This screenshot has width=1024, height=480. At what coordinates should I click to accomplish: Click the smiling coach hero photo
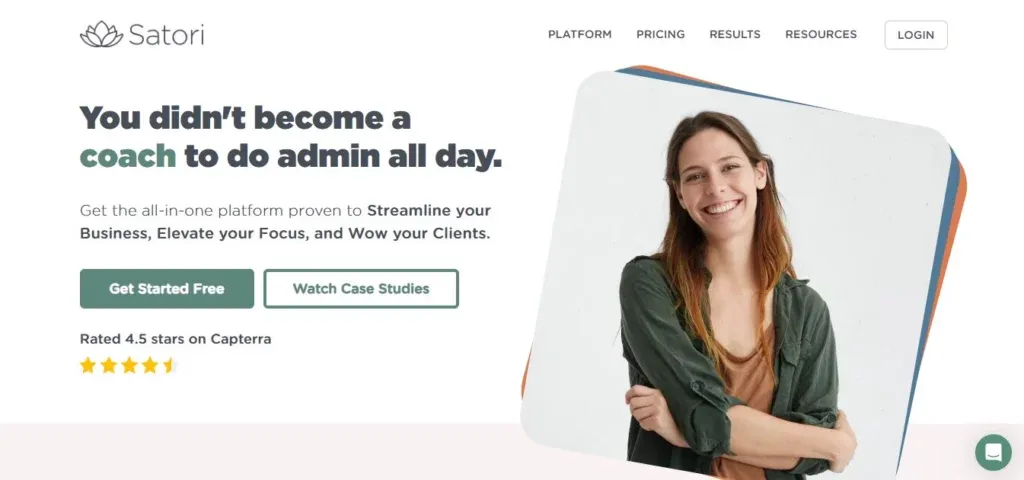coord(735,274)
